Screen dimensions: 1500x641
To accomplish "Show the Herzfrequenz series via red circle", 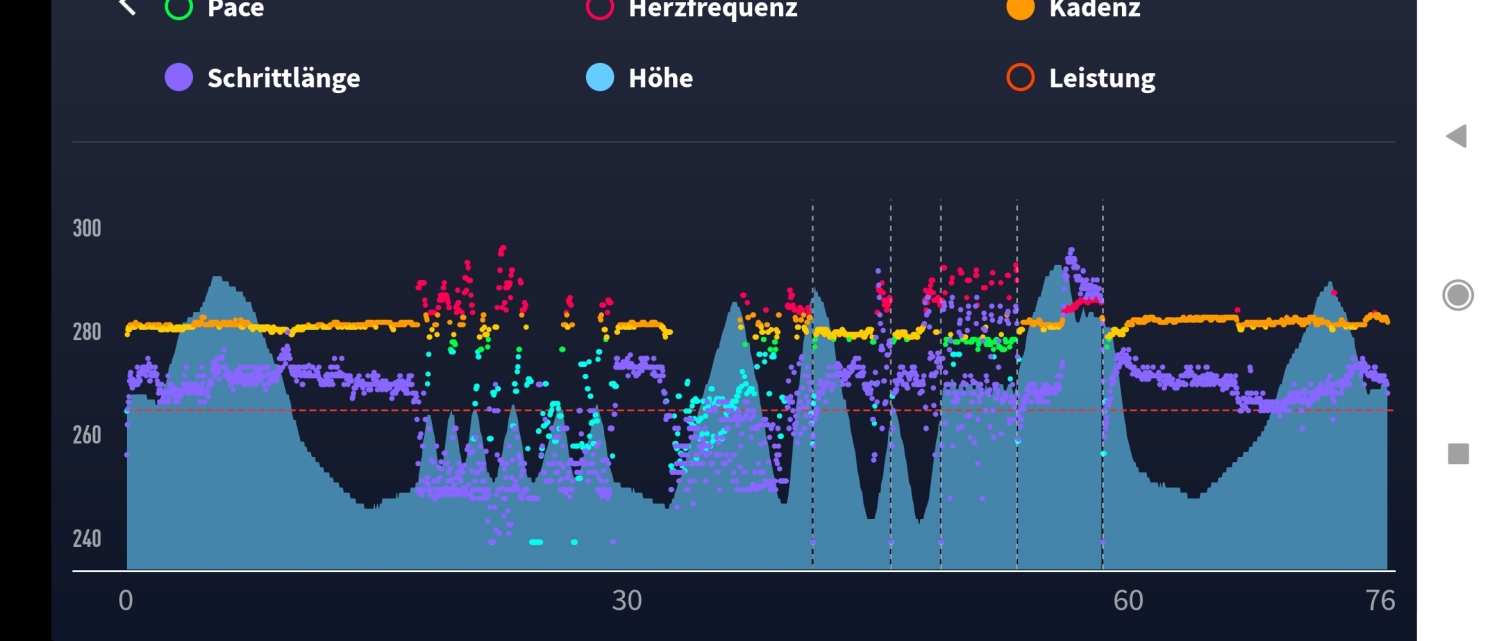I will click(600, 9).
